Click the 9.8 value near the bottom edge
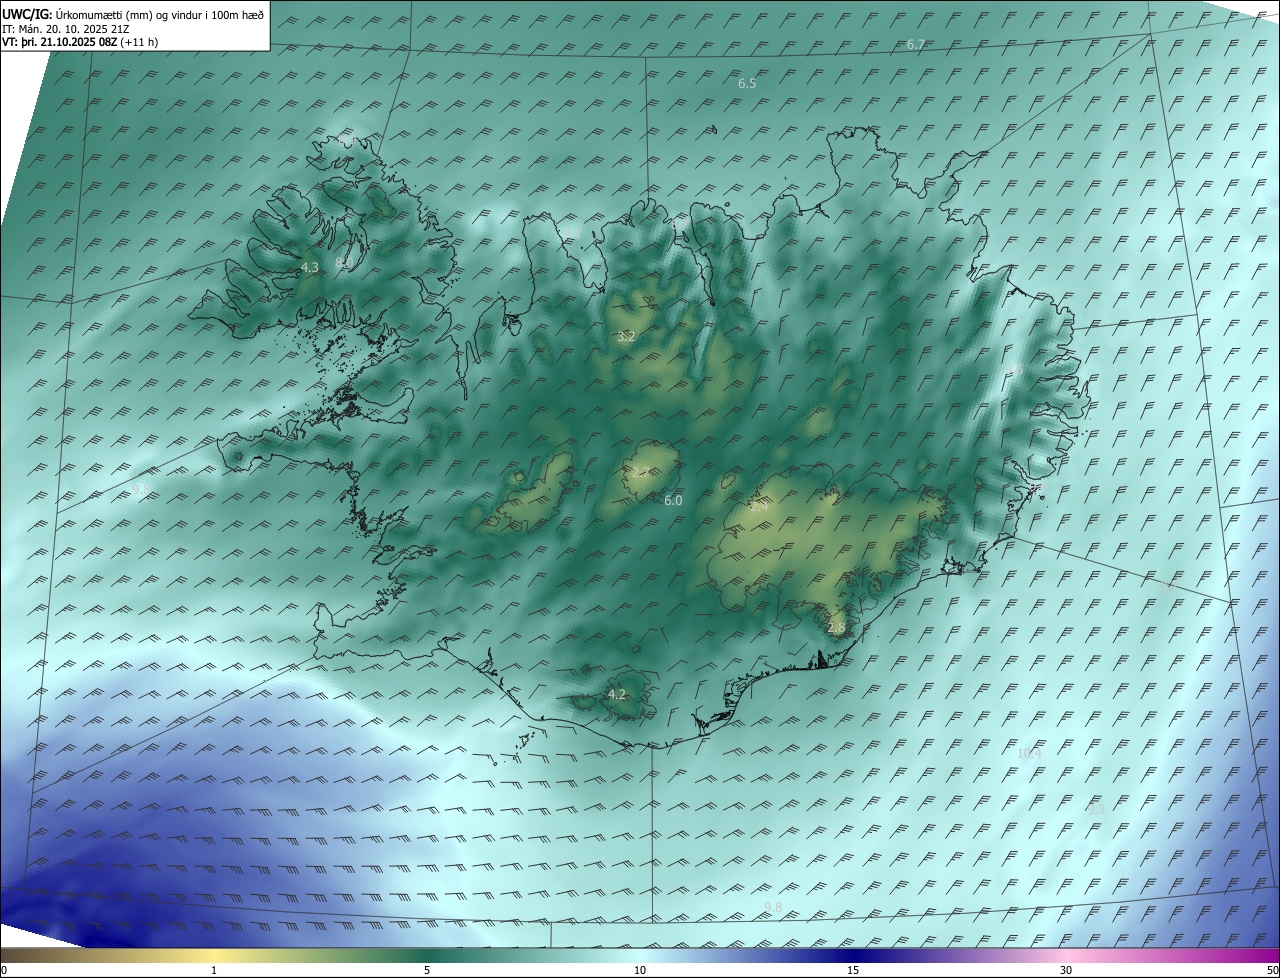Viewport: 1280px width, 978px height. 773,908
